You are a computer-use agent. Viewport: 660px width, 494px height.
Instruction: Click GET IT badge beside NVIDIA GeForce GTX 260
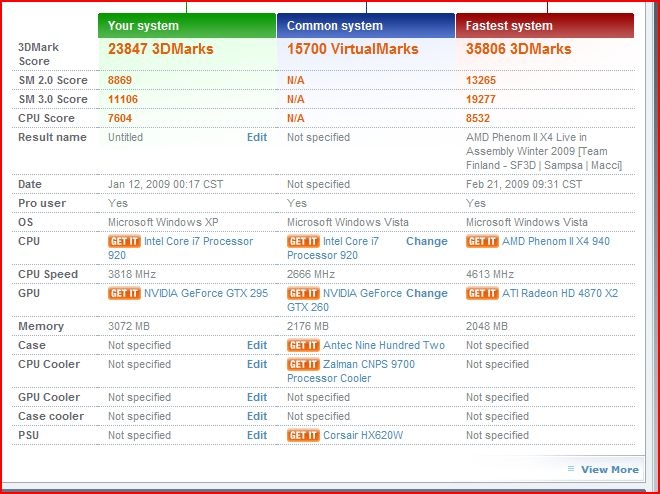click(303, 293)
